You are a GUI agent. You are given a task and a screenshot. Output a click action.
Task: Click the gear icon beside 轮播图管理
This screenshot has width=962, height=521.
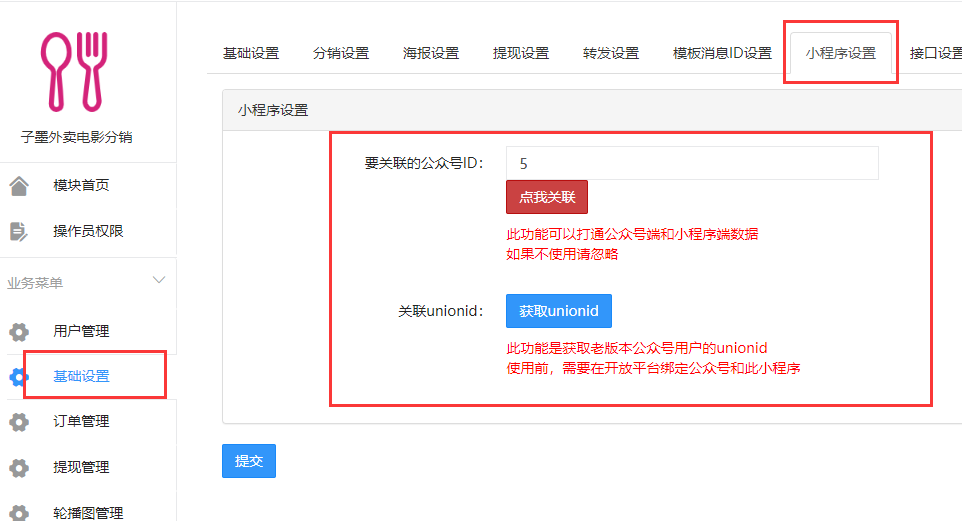(x=19, y=513)
